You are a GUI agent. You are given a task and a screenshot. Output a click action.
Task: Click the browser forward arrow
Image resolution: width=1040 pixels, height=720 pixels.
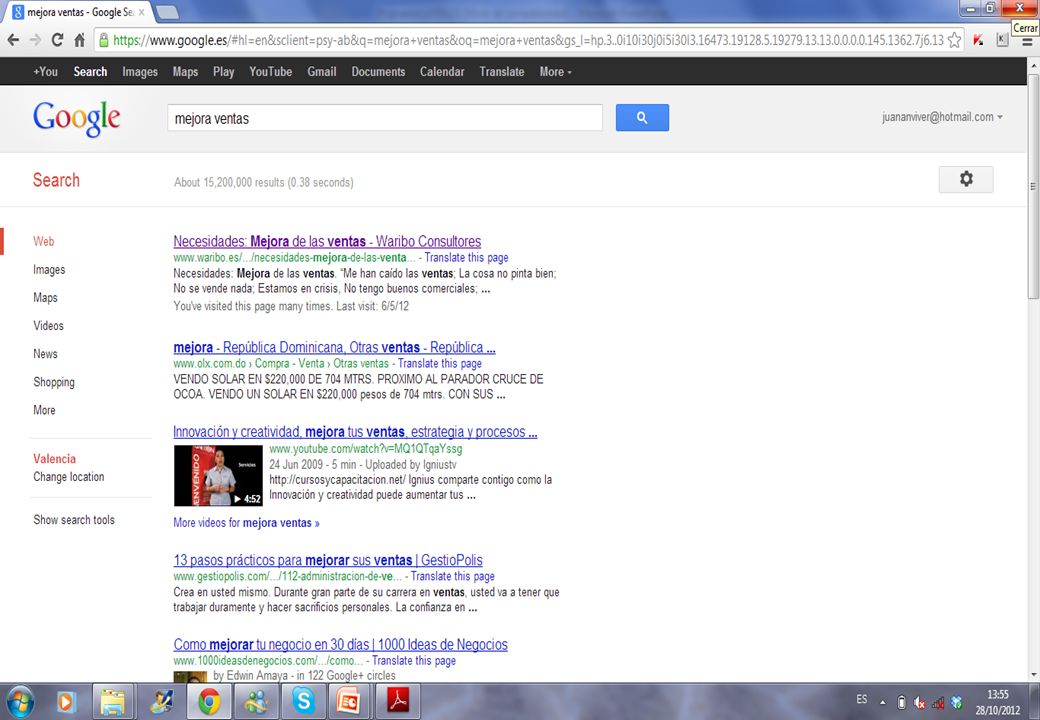(x=35, y=40)
